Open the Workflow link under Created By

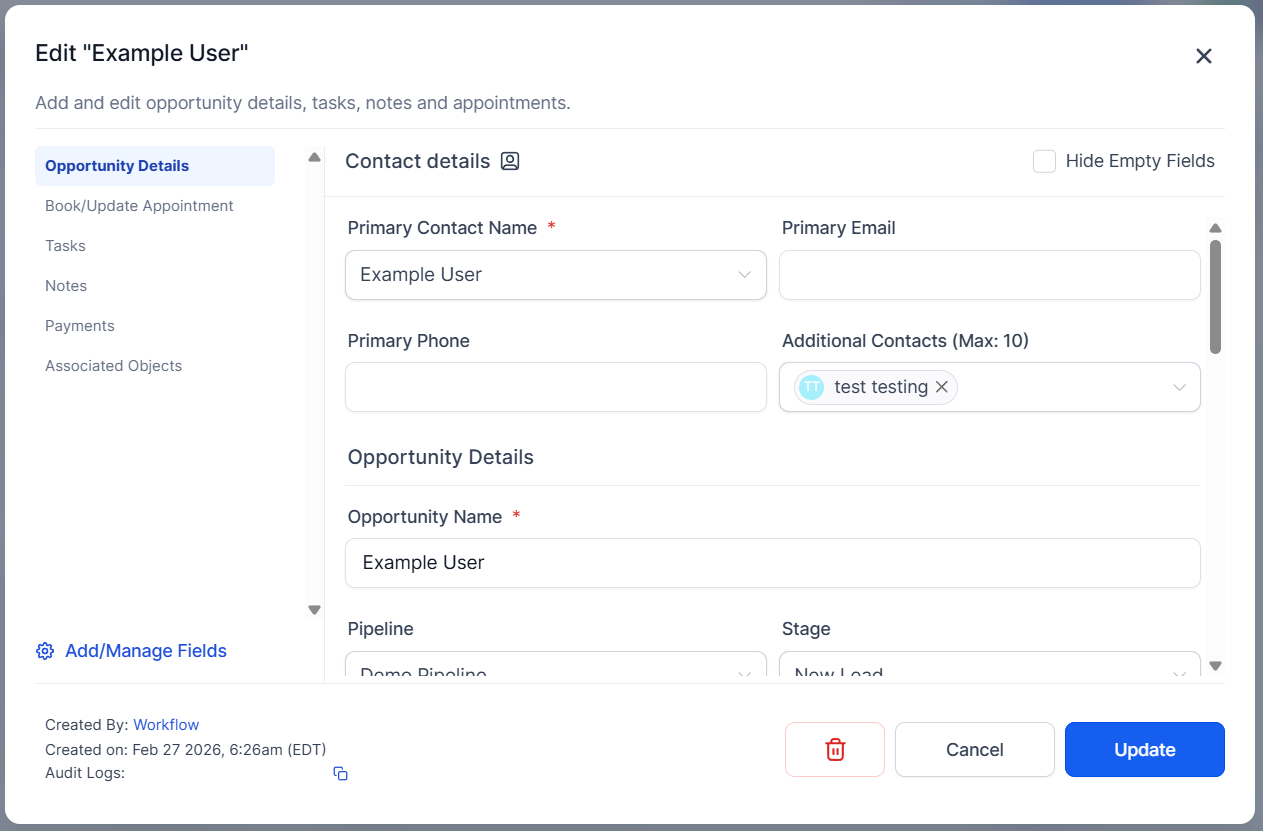click(x=166, y=725)
